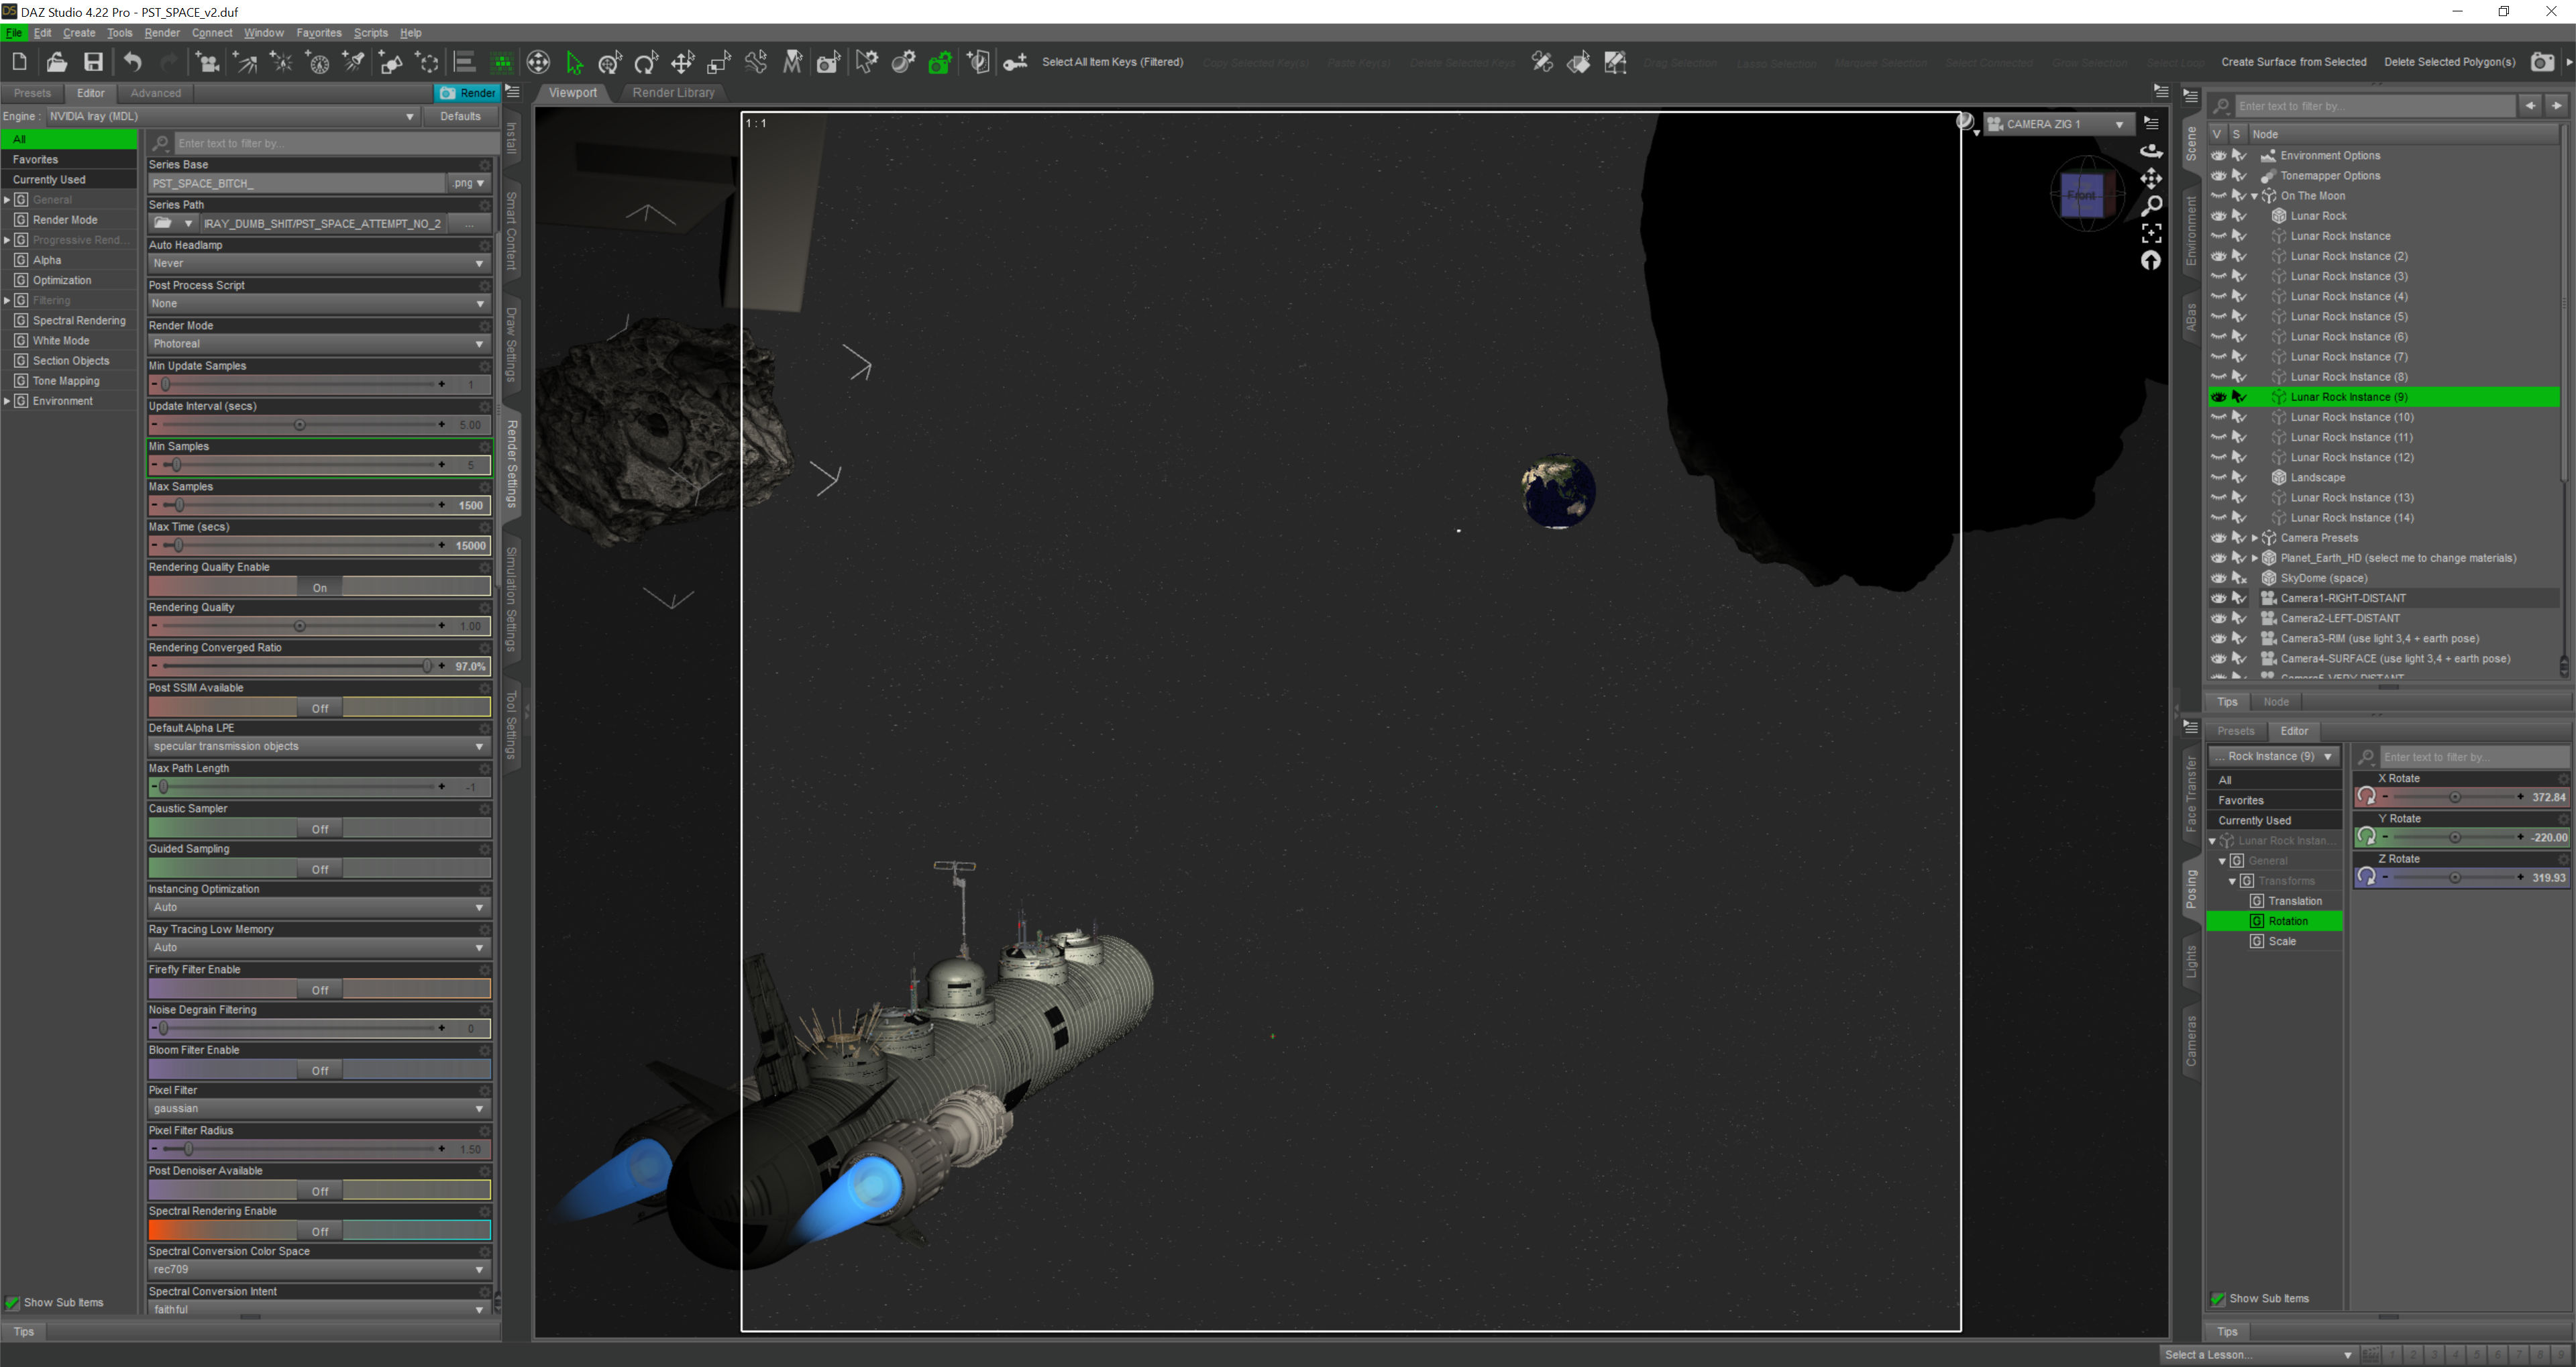Open a file using the folder icon

[56, 62]
